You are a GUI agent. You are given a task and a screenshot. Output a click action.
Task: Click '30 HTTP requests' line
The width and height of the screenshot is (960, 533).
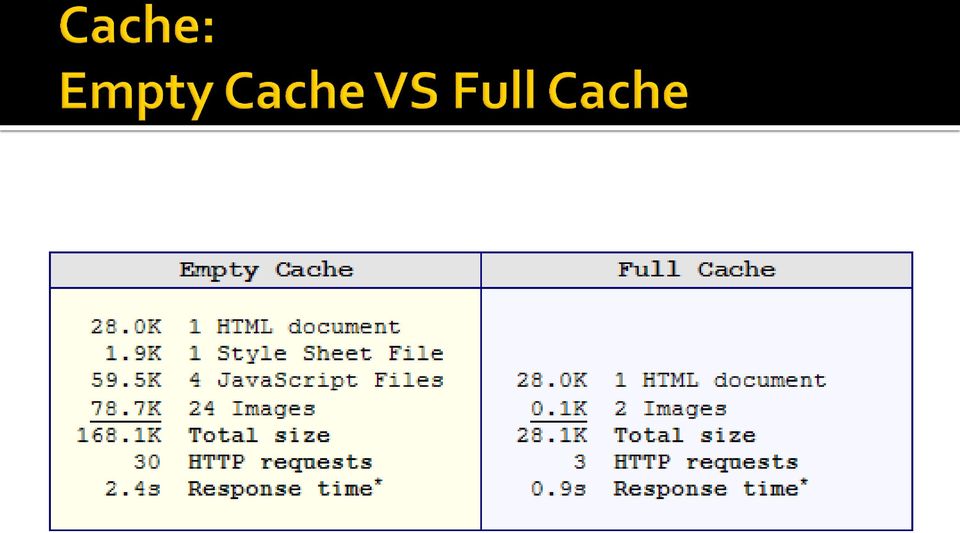pos(252,462)
